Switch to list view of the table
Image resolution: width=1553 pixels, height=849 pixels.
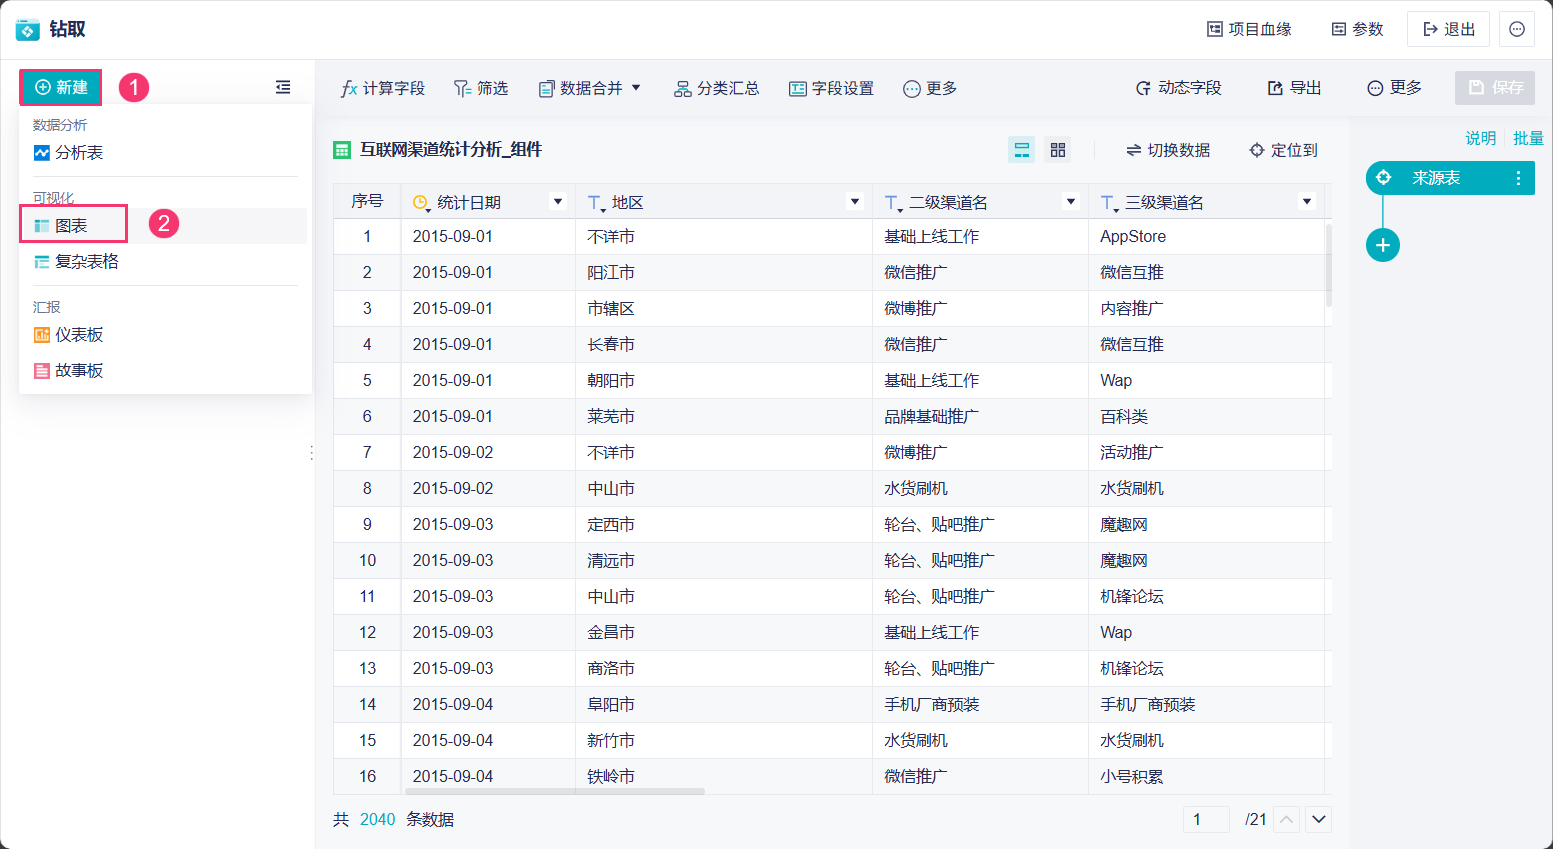click(1021, 149)
